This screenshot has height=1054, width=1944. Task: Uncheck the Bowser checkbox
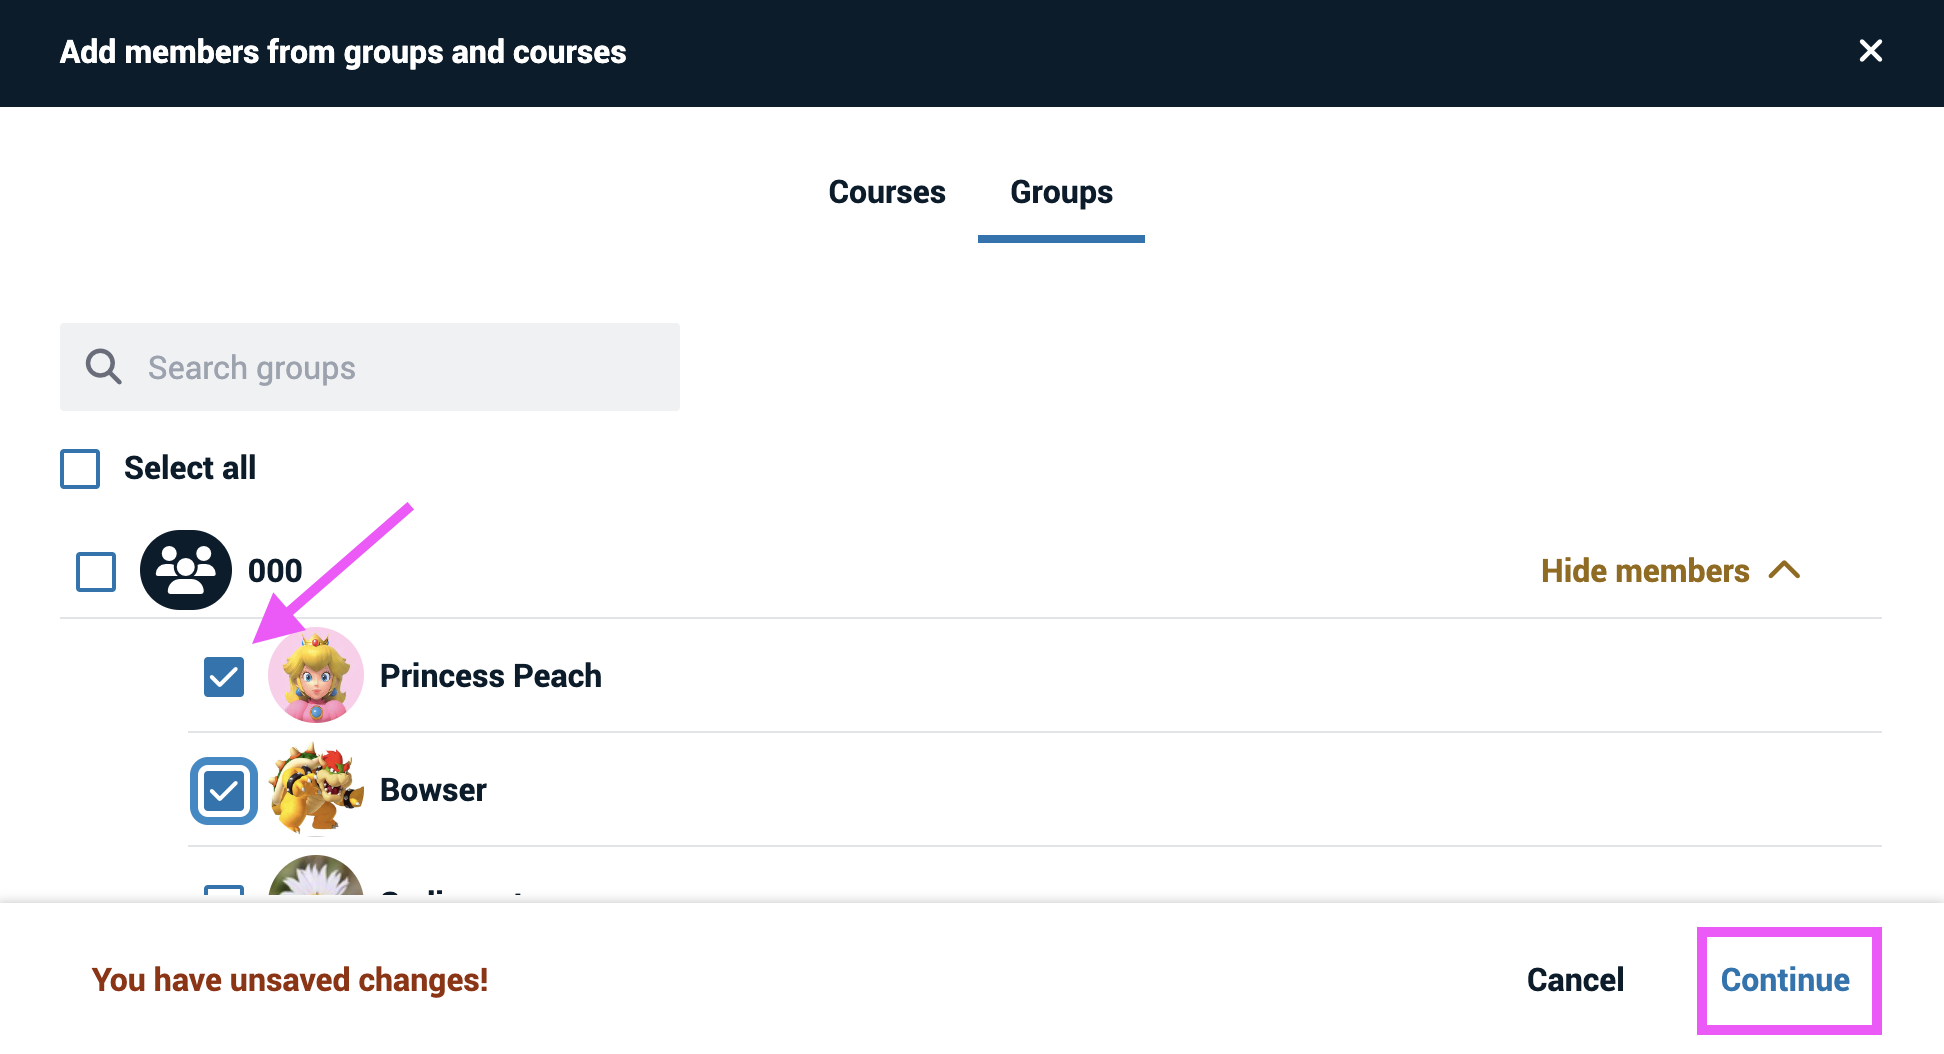coord(224,792)
